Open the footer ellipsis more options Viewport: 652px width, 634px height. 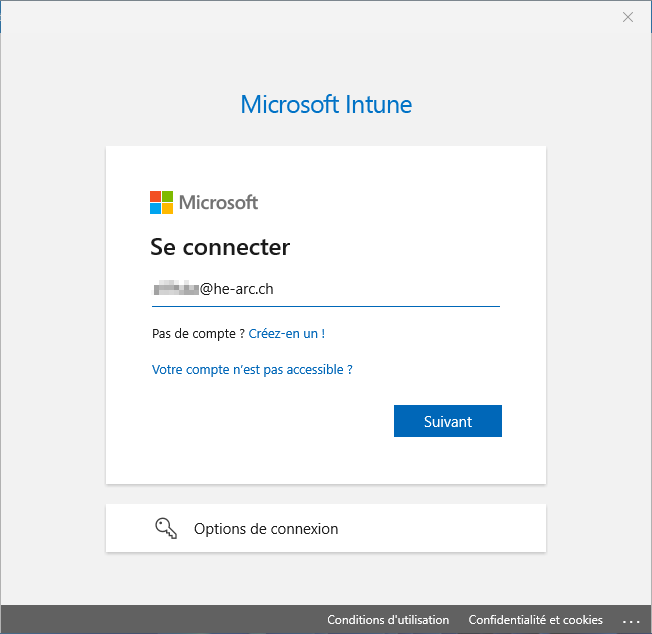coord(631,621)
